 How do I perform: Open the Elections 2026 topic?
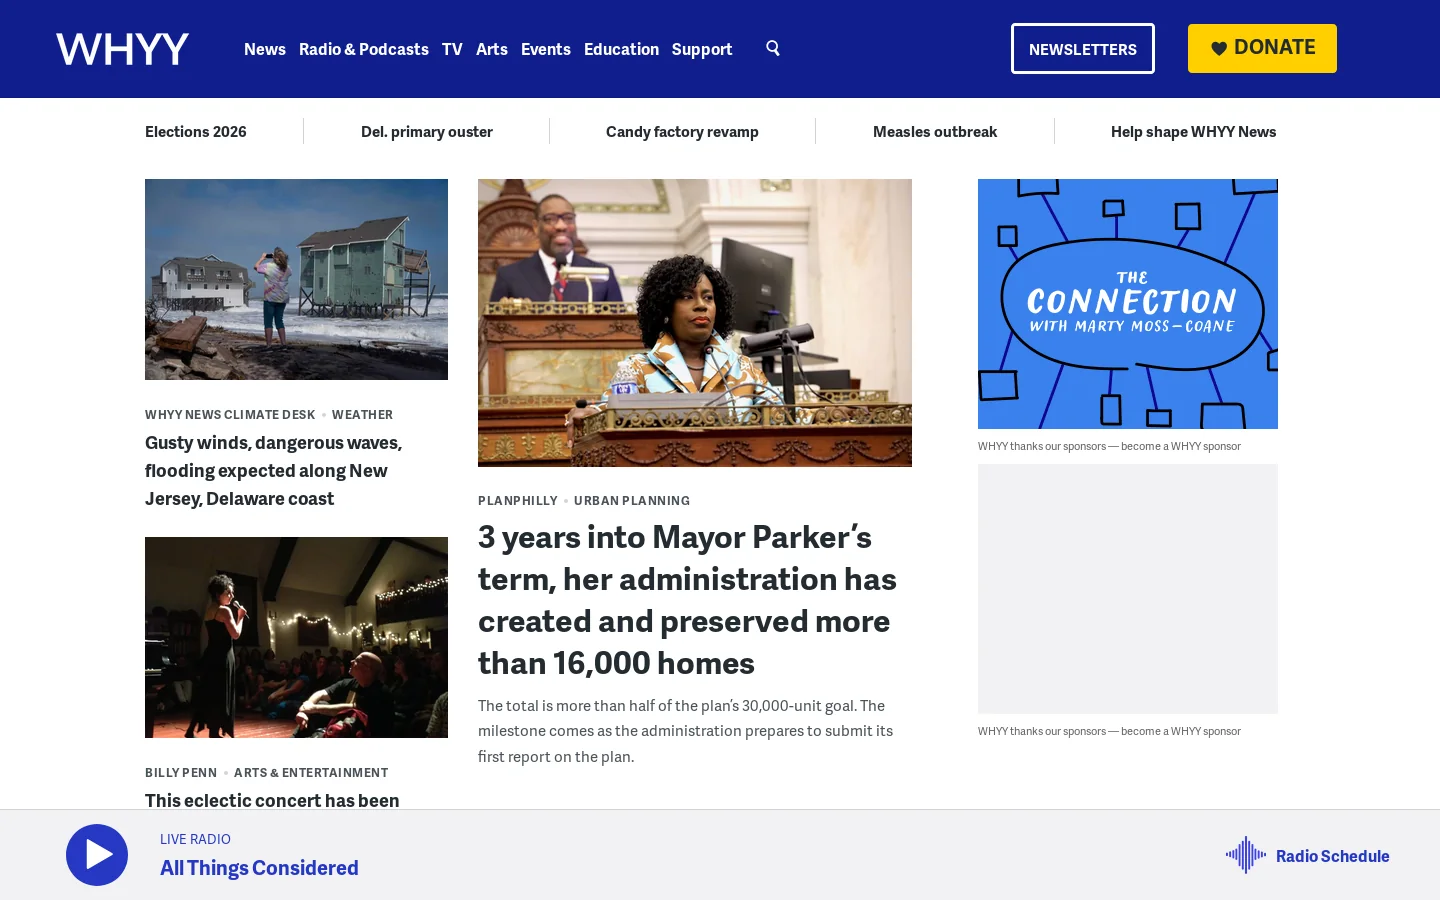pos(196,132)
